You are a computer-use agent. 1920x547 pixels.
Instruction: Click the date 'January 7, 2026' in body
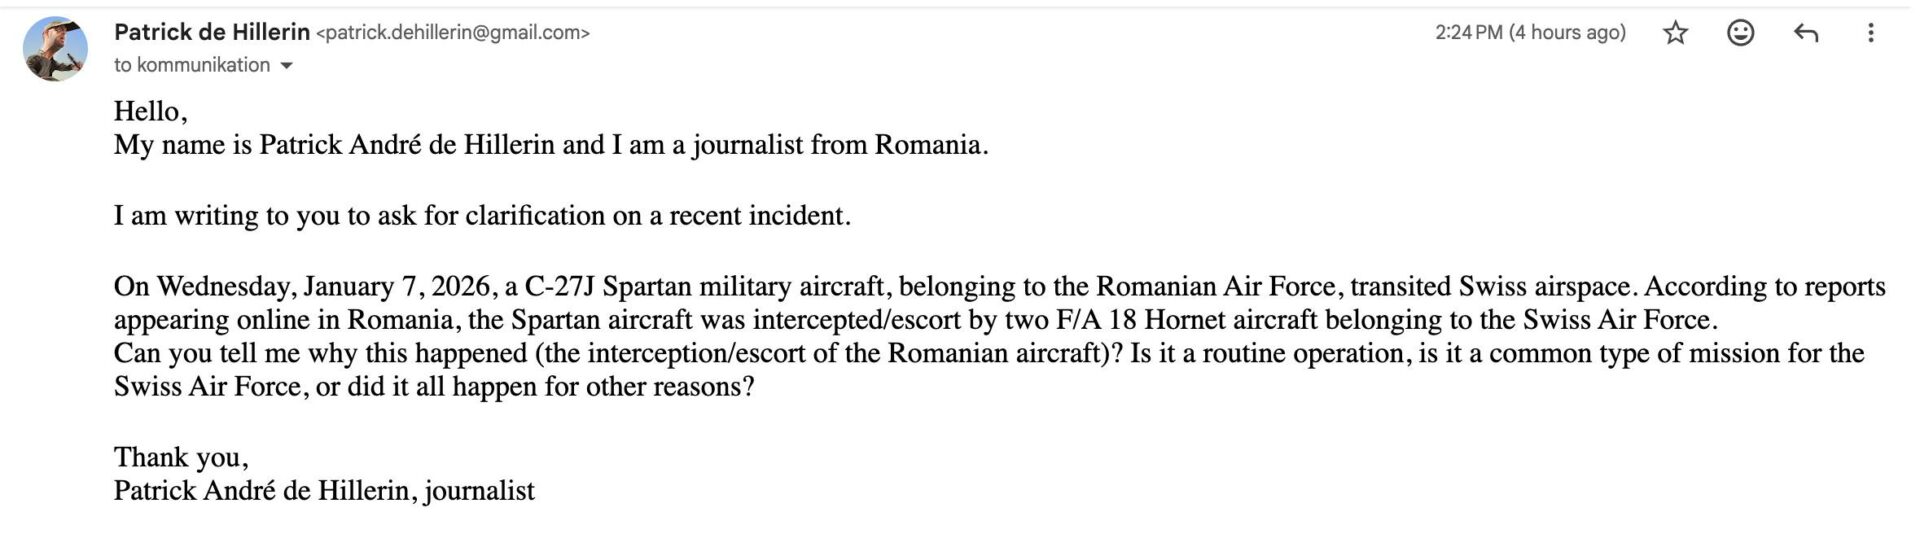397,287
